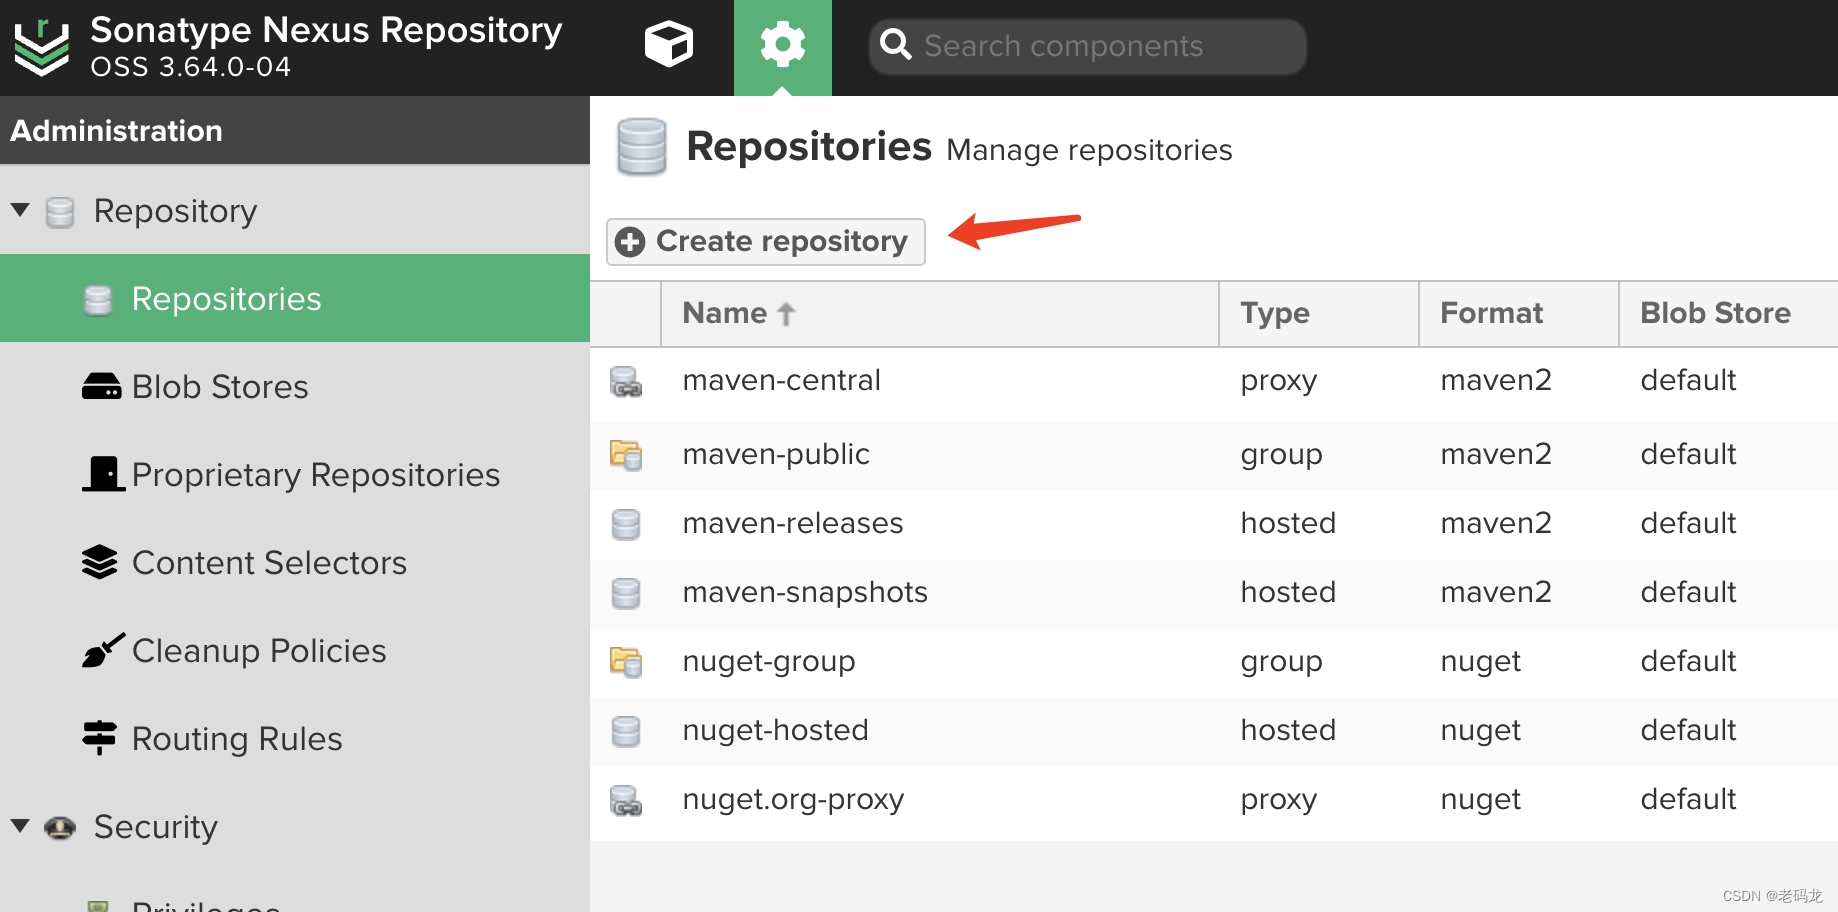Screen dimensions: 1838x912
Task: Click the Content Selectors layers icon
Action: (100, 562)
